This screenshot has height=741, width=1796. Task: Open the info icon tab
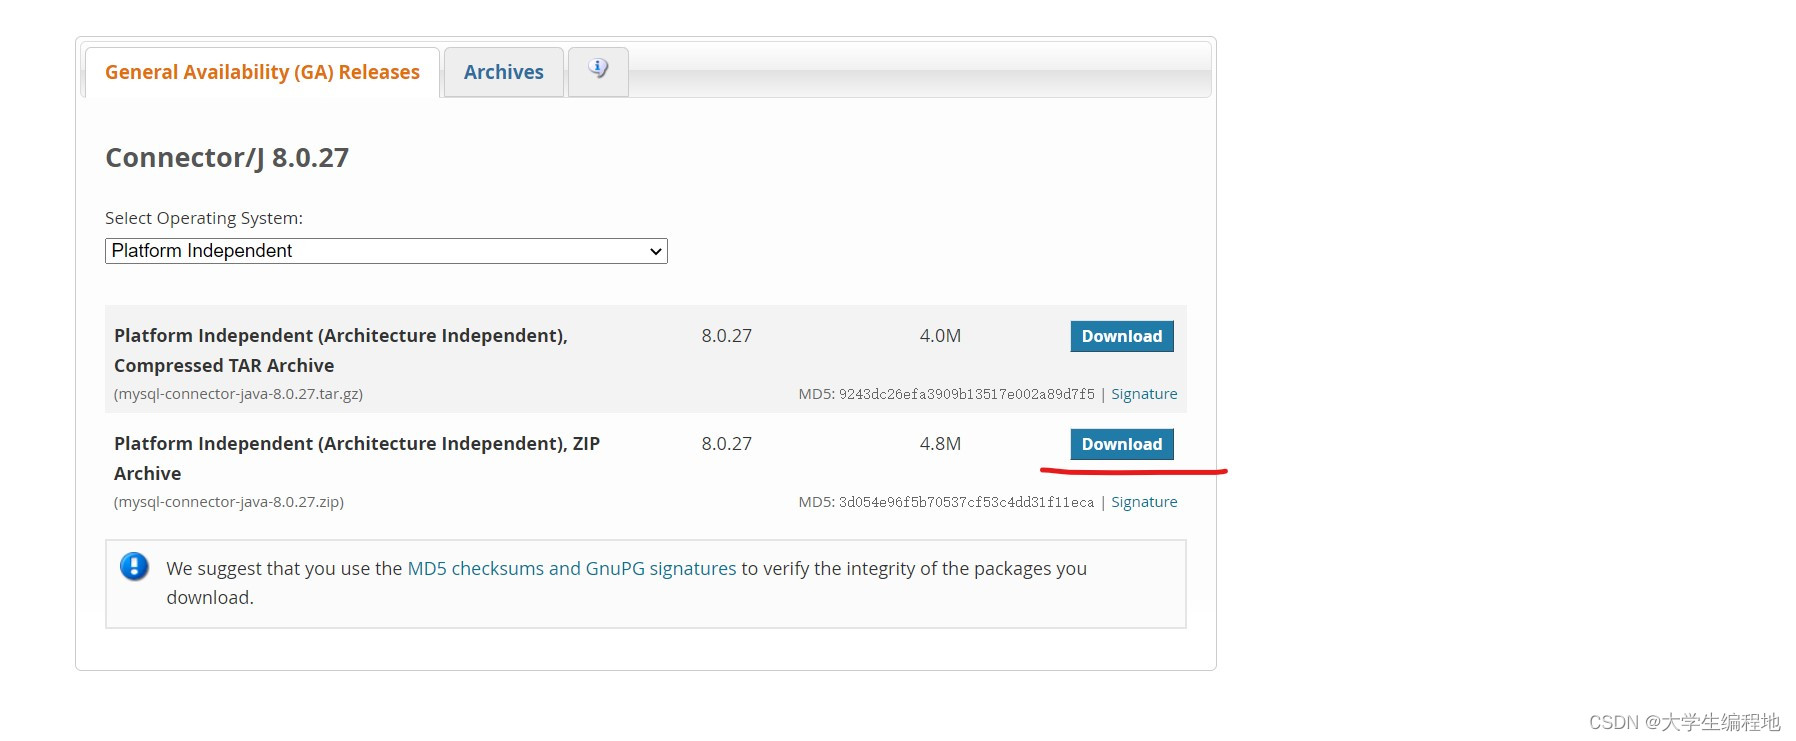click(x=598, y=70)
